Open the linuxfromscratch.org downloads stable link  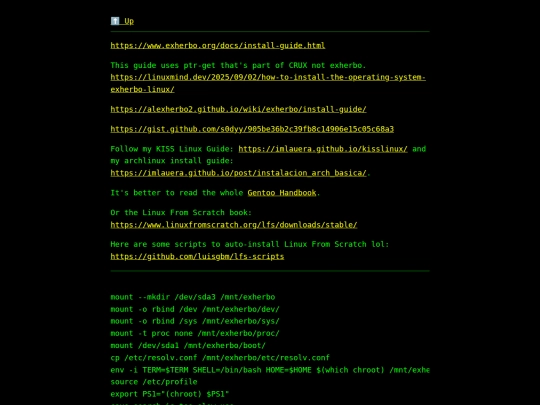coord(234,225)
